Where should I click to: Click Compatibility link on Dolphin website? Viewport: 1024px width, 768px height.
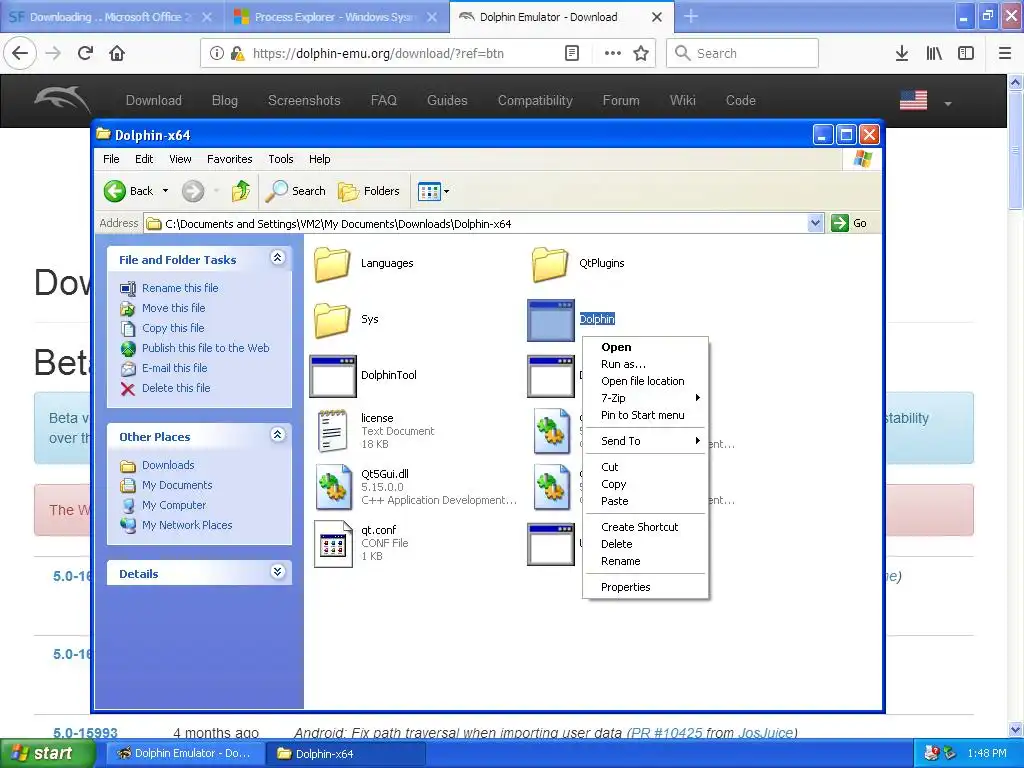point(535,101)
